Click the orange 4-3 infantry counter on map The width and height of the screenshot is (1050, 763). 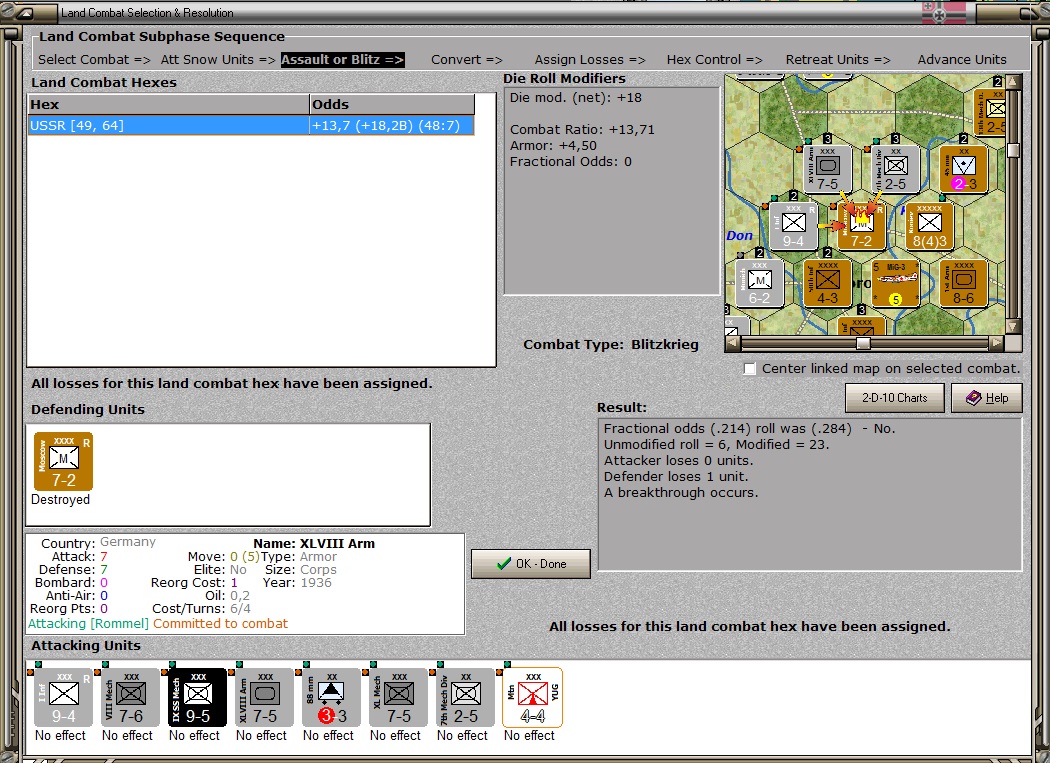[x=828, y=283]
